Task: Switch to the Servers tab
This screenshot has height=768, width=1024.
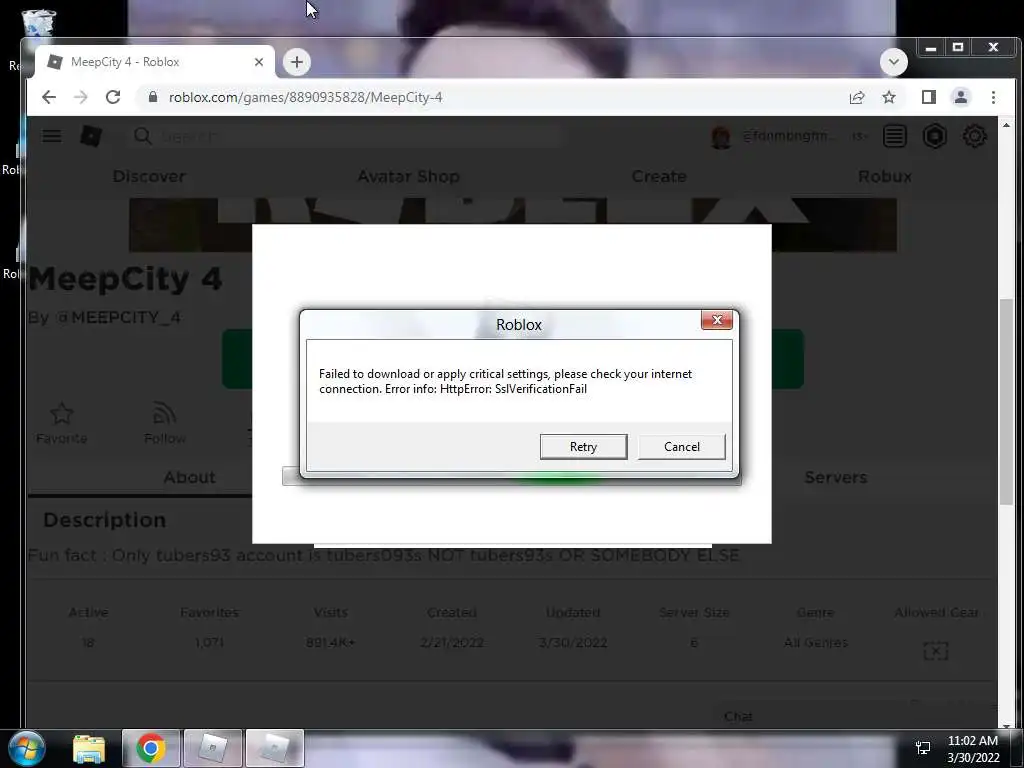Action: 836,477
